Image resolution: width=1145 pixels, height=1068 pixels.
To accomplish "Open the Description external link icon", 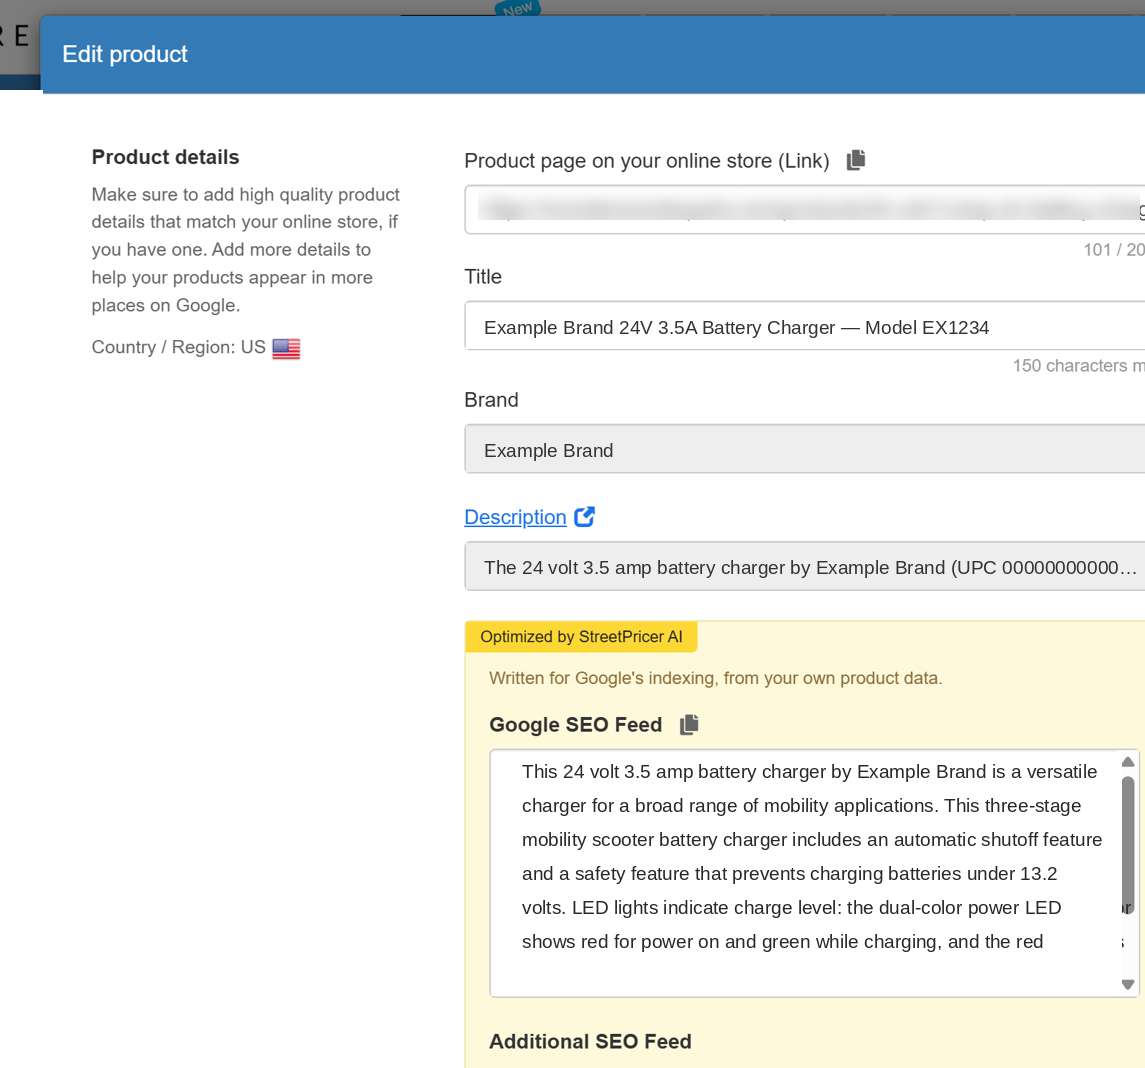I will 584,517.
